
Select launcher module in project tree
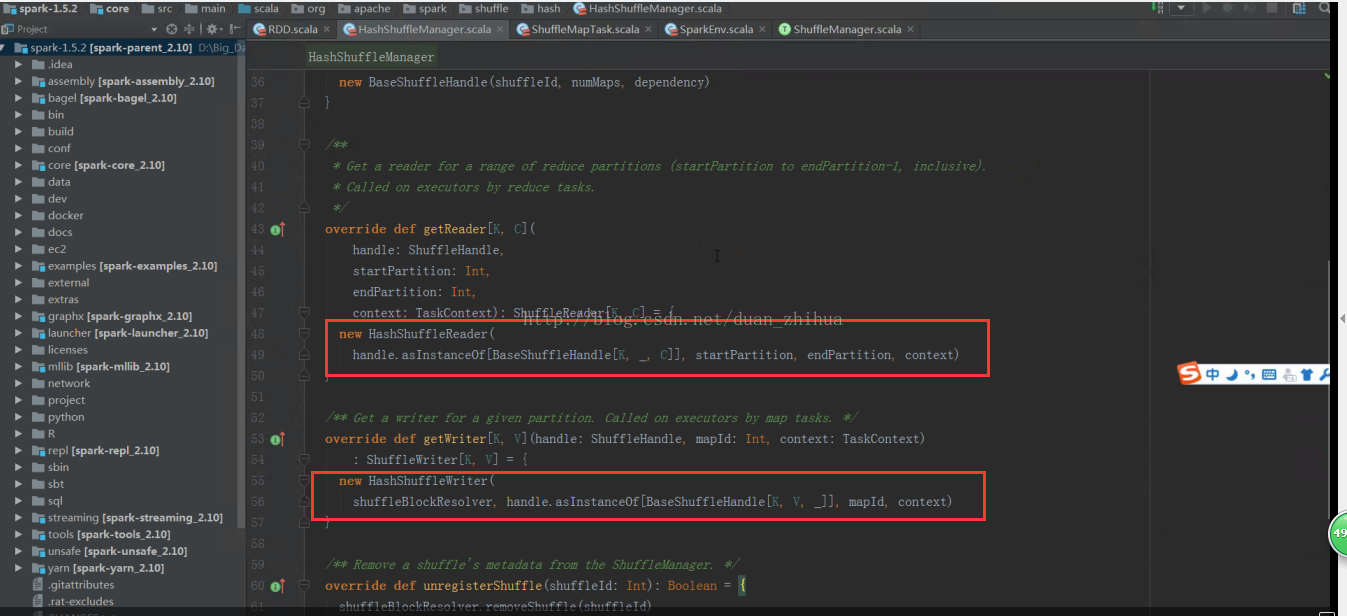coord(127,333)
